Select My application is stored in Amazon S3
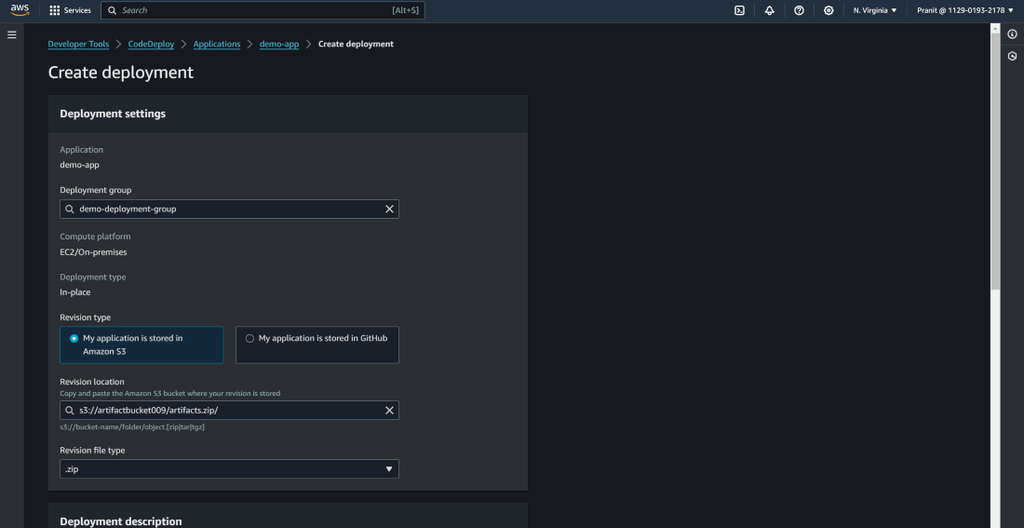 coord(141,344)
